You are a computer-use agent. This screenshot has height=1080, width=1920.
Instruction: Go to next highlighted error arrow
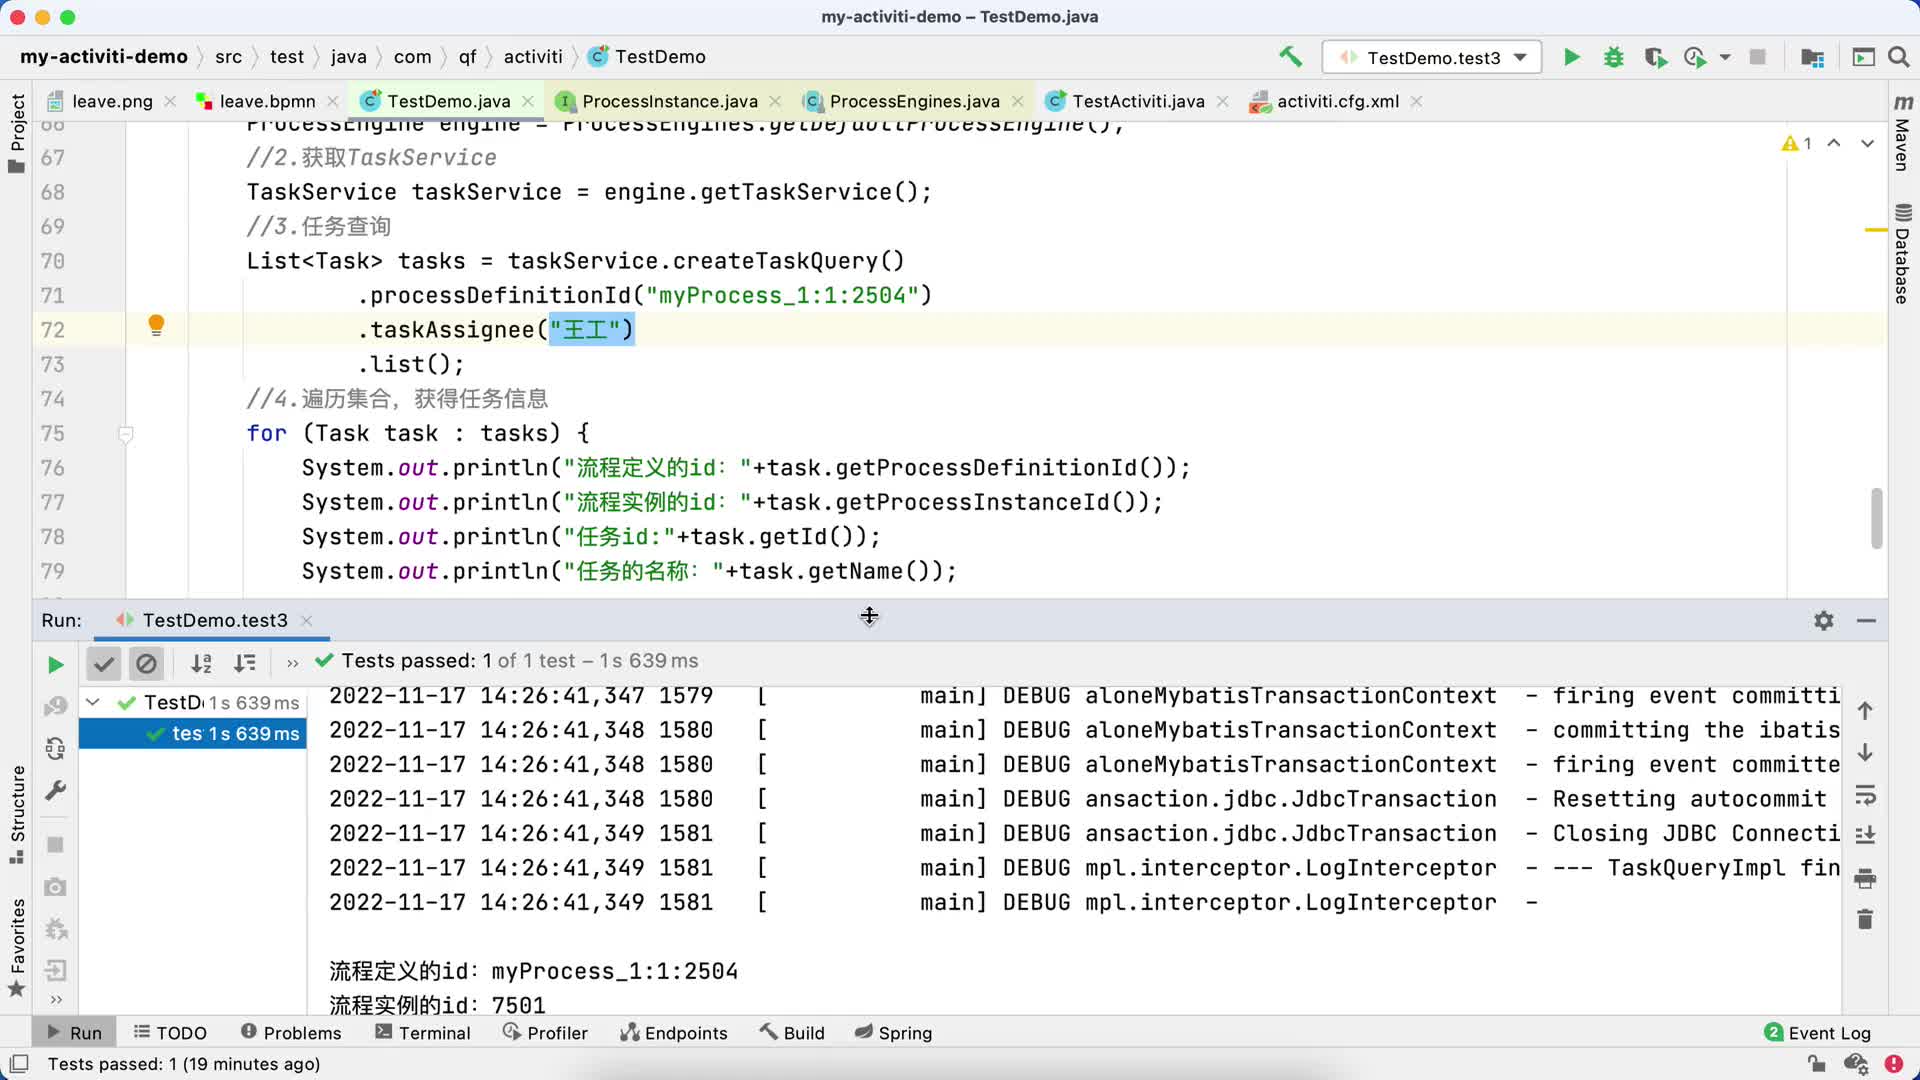[x=1867, y=144]
